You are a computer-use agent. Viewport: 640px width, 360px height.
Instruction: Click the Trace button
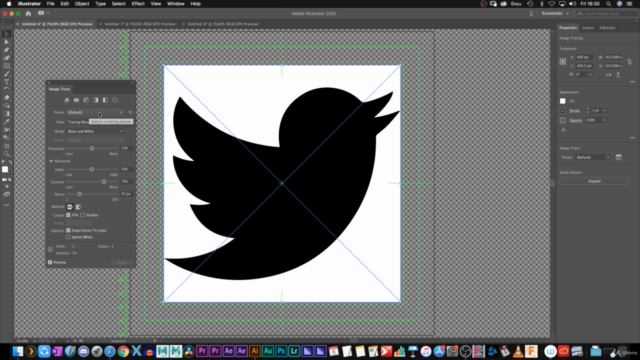tap(122, 262)
